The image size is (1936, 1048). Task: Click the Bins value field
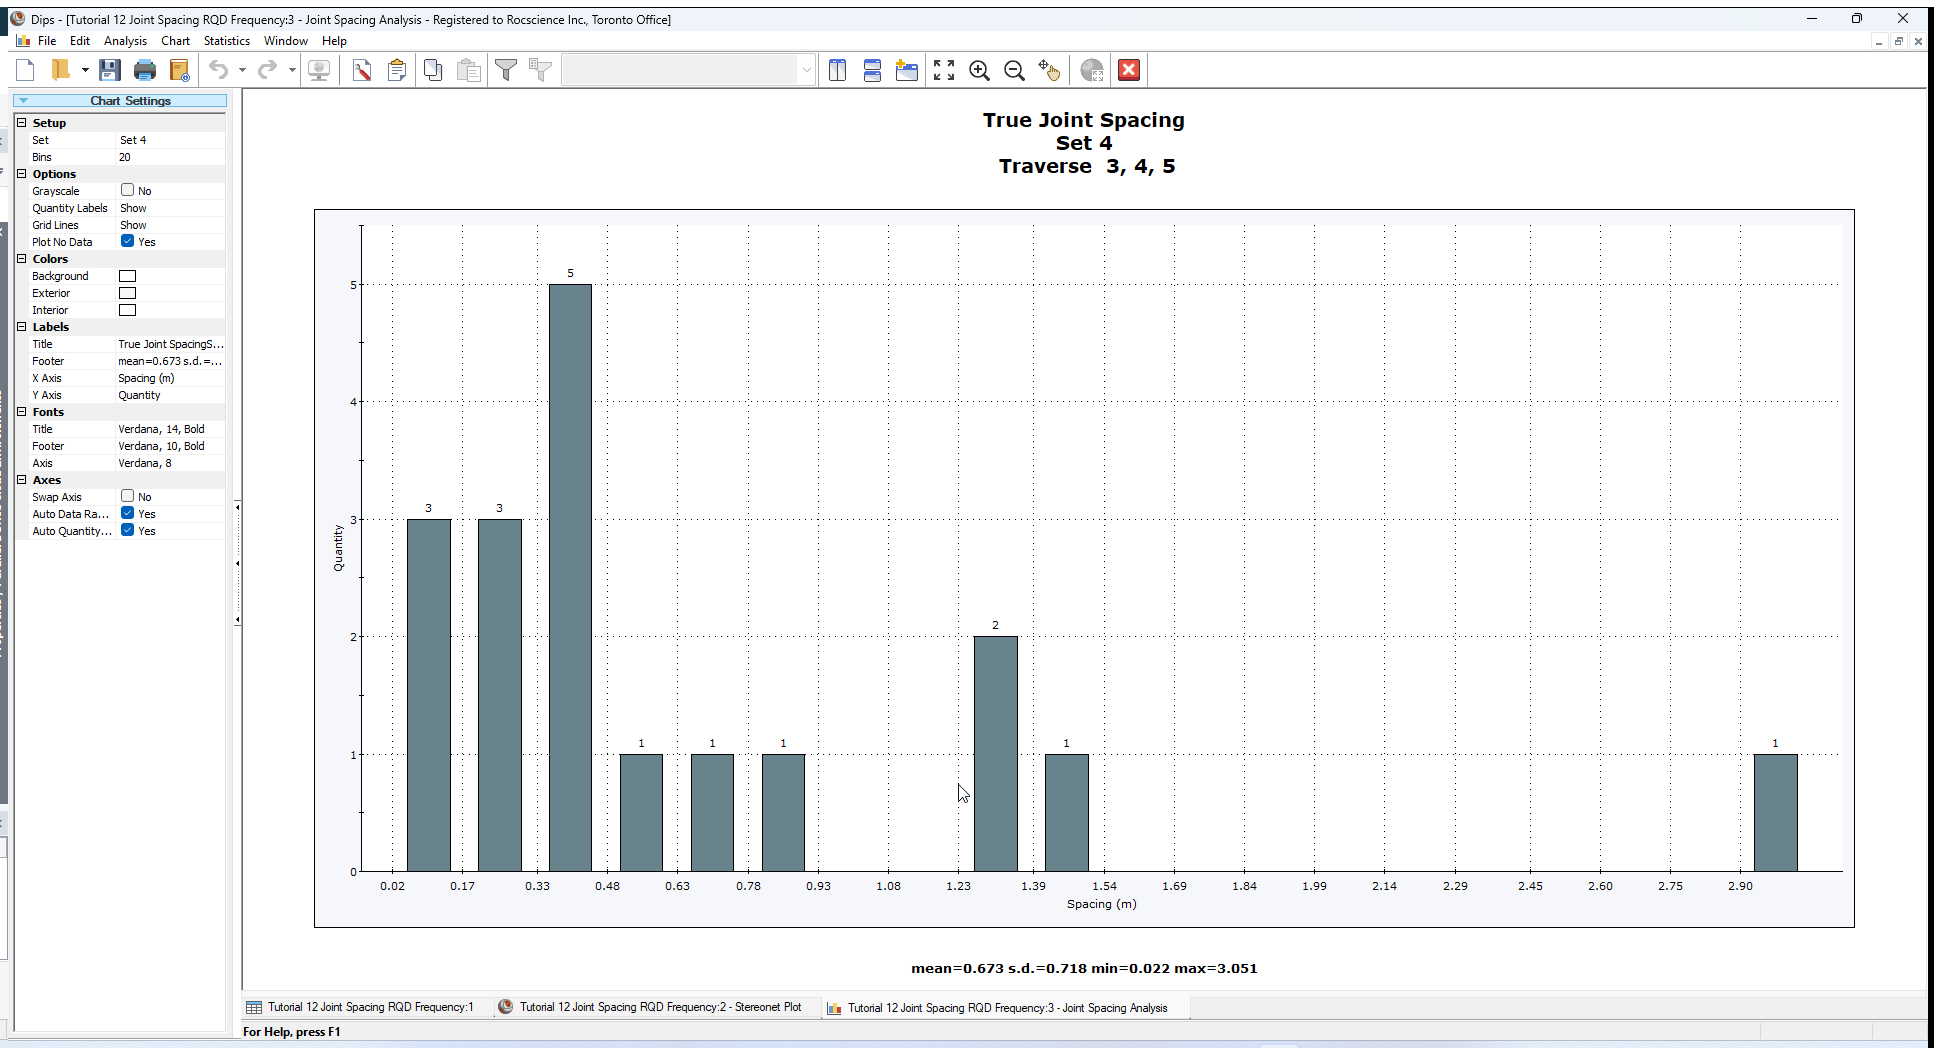pos(170,157)
